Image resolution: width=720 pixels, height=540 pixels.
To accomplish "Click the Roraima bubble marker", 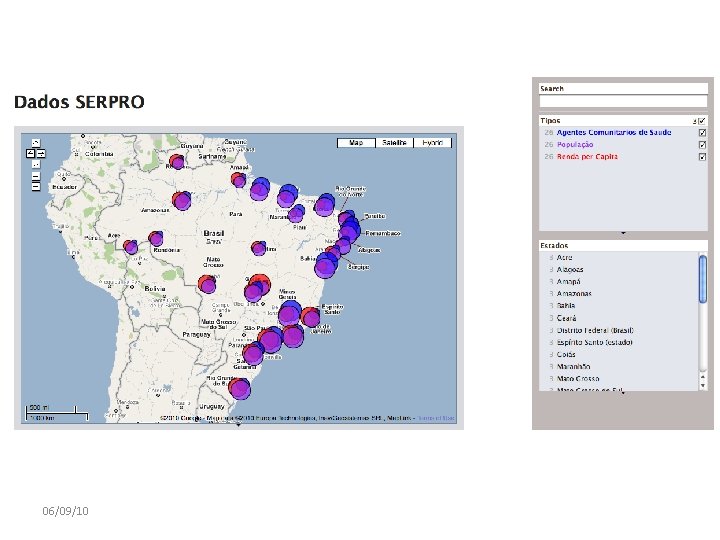I will (177, 162).
